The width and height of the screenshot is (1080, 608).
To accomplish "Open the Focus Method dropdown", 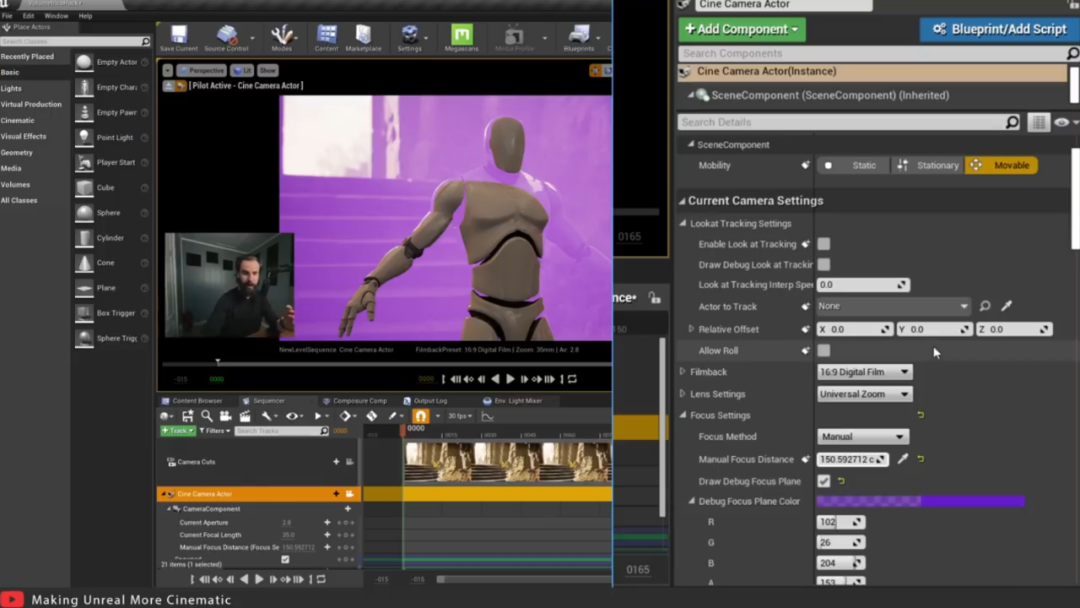I will [862, 437].
